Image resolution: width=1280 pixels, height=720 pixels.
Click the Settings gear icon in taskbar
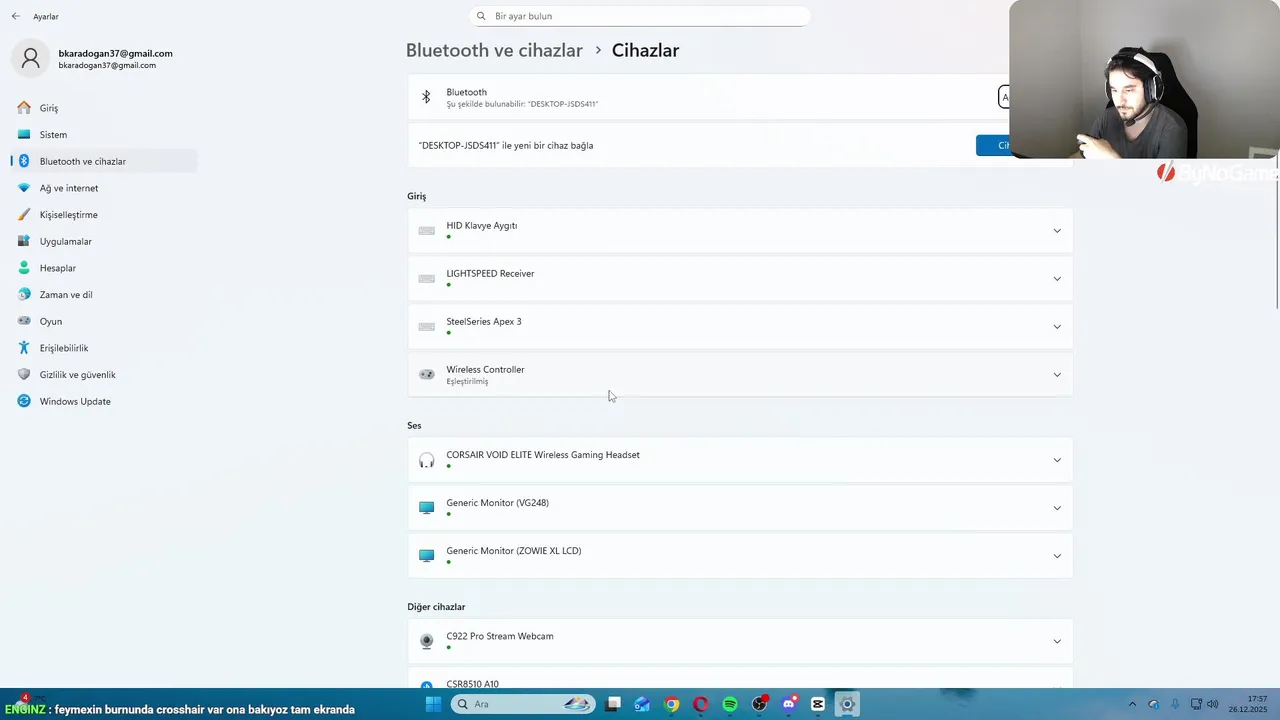tap(847, 704)
